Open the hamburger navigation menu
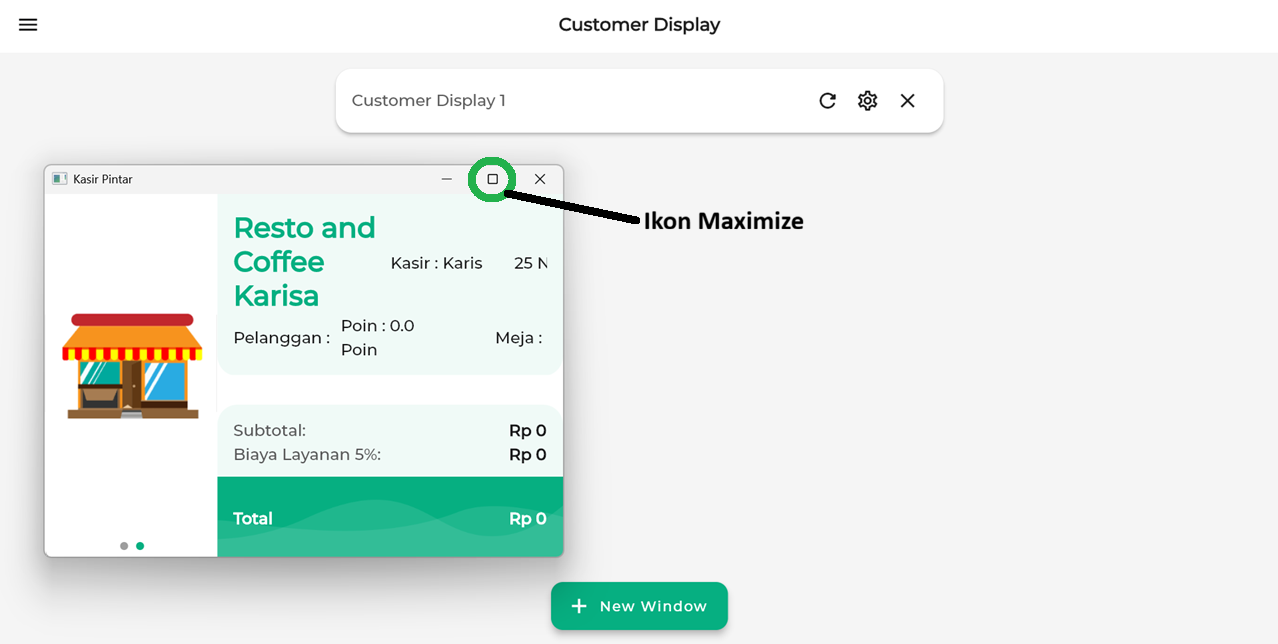This screenshot has height=644, width=1278. tap(28, 25)
